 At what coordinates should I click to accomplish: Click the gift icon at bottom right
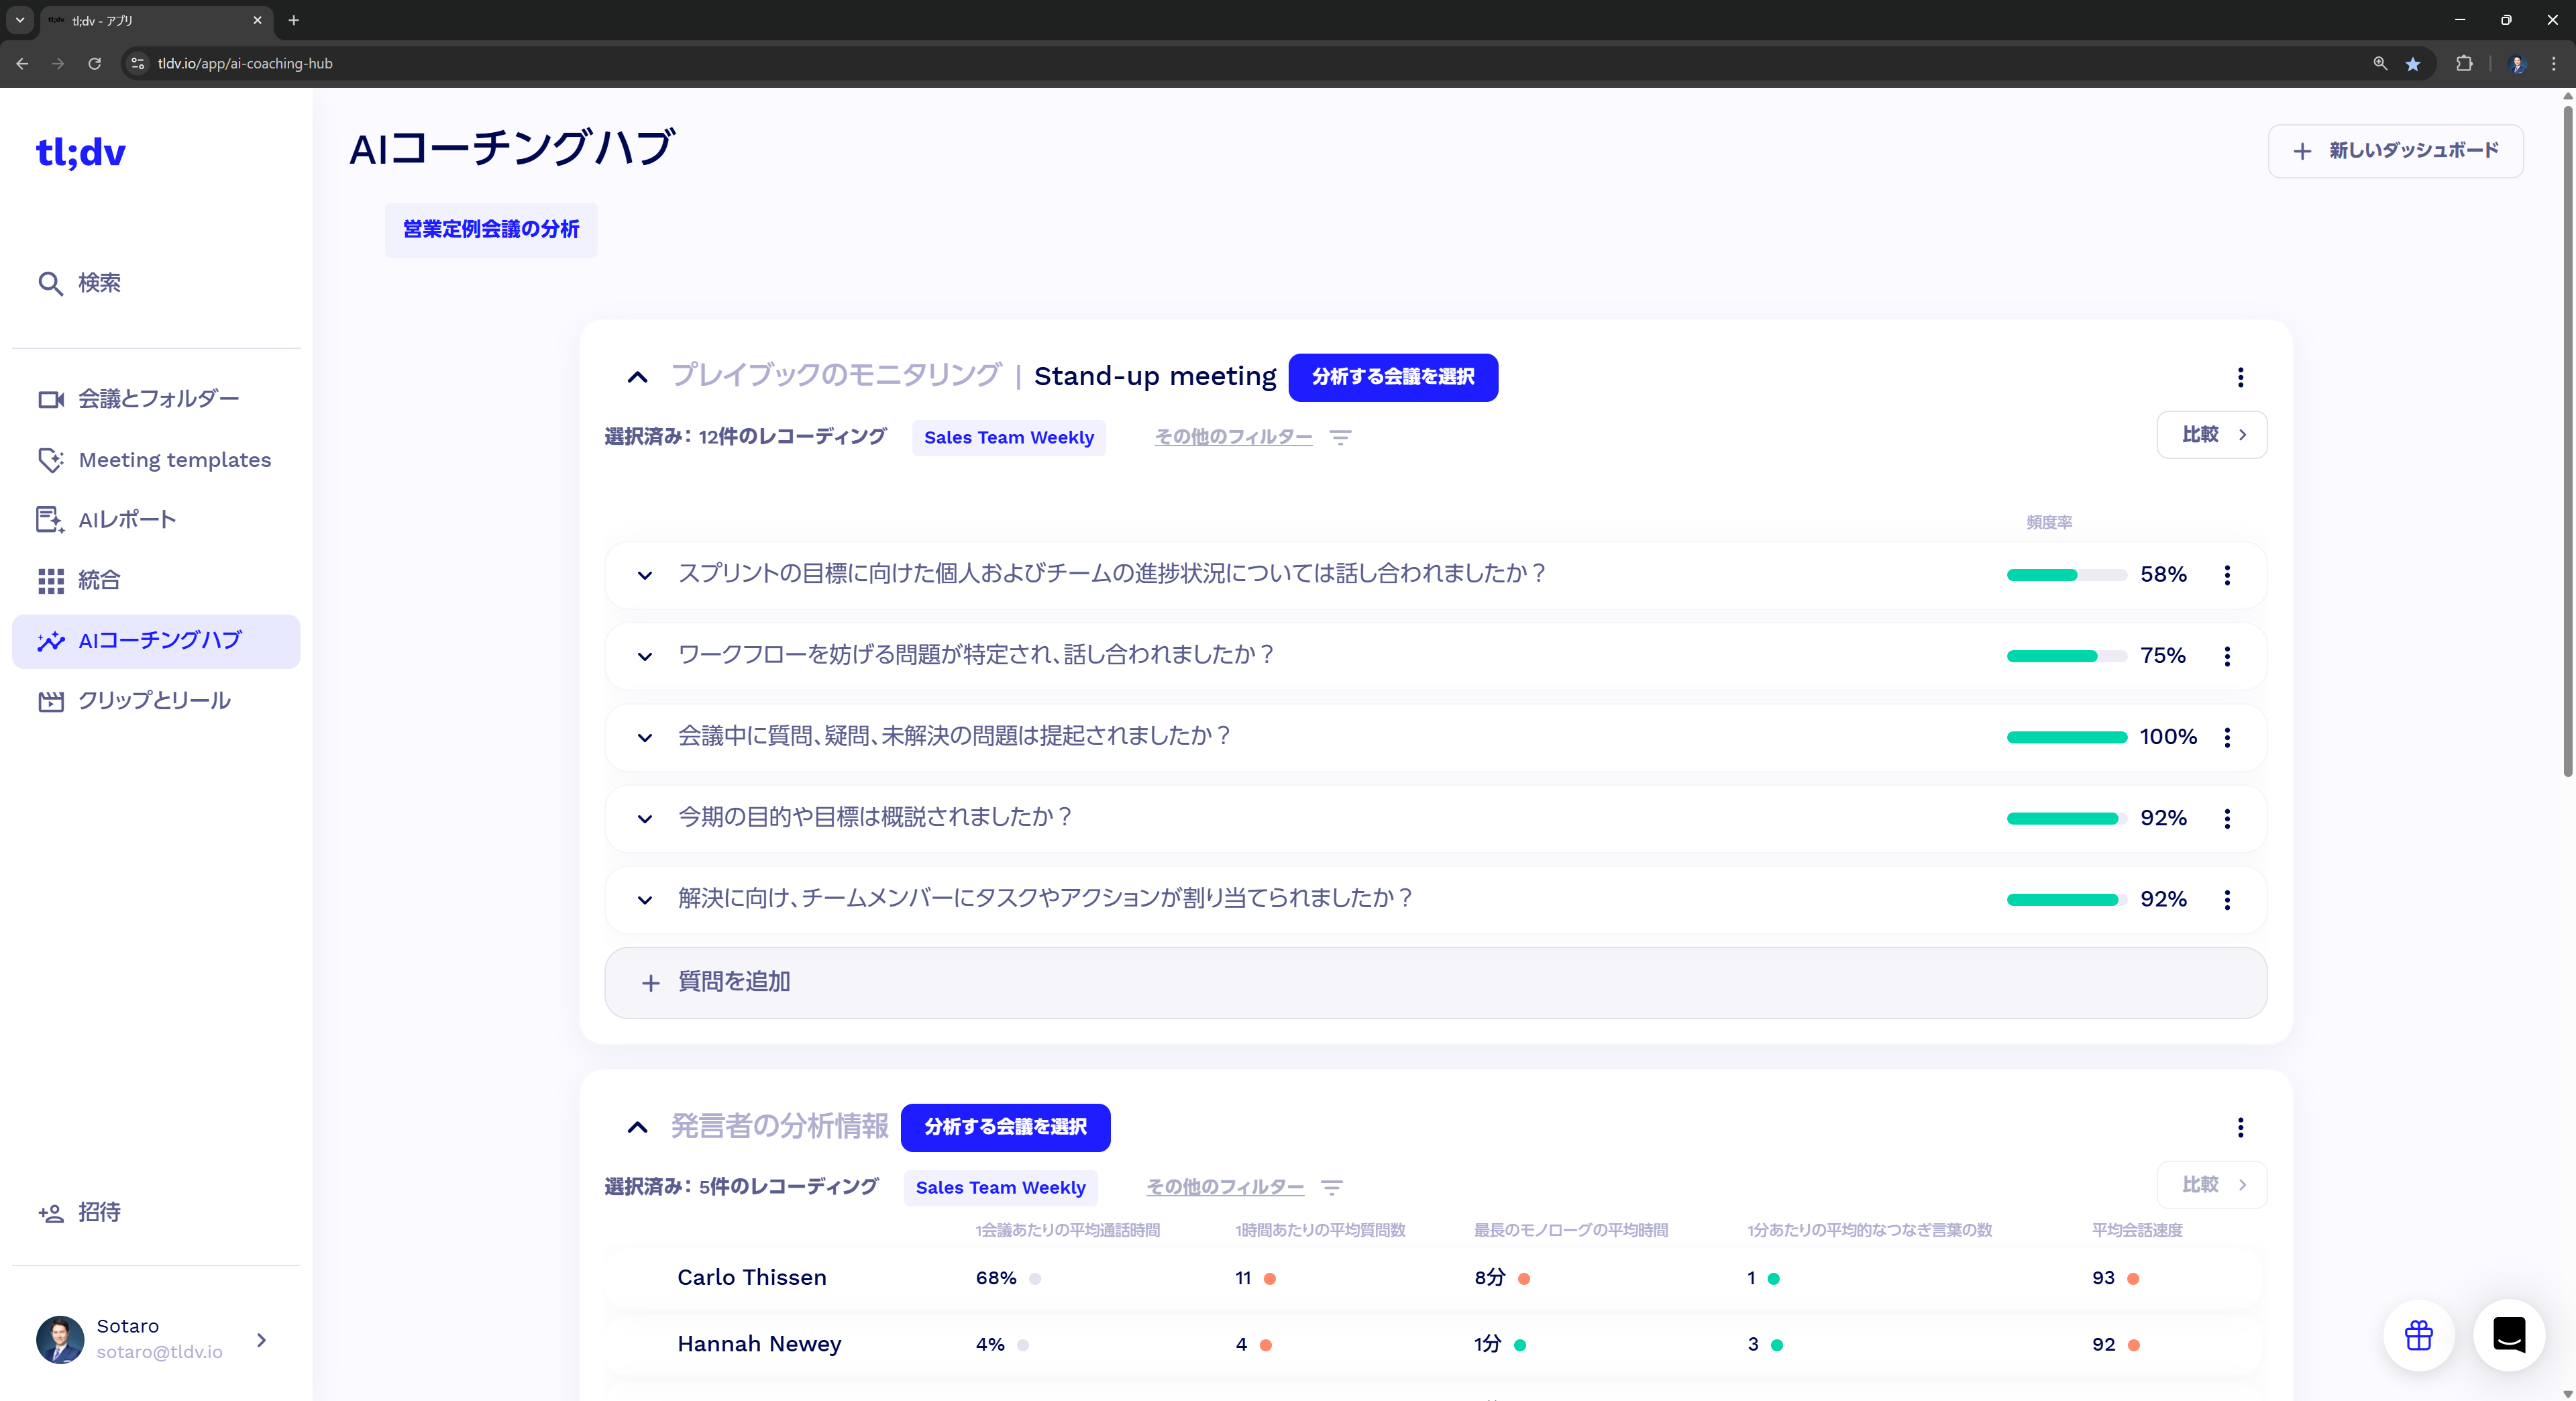[x=2418, y=1335]
